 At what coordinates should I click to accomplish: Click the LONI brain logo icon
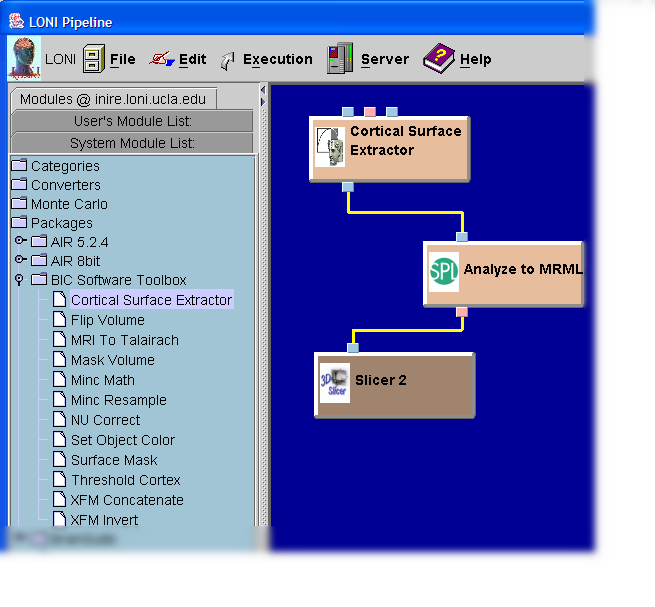24,59
